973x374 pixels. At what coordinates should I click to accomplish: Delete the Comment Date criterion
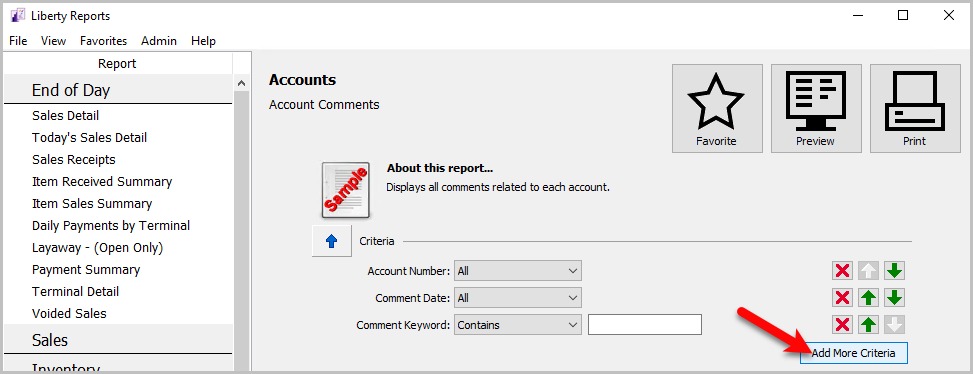coord(843,298)
